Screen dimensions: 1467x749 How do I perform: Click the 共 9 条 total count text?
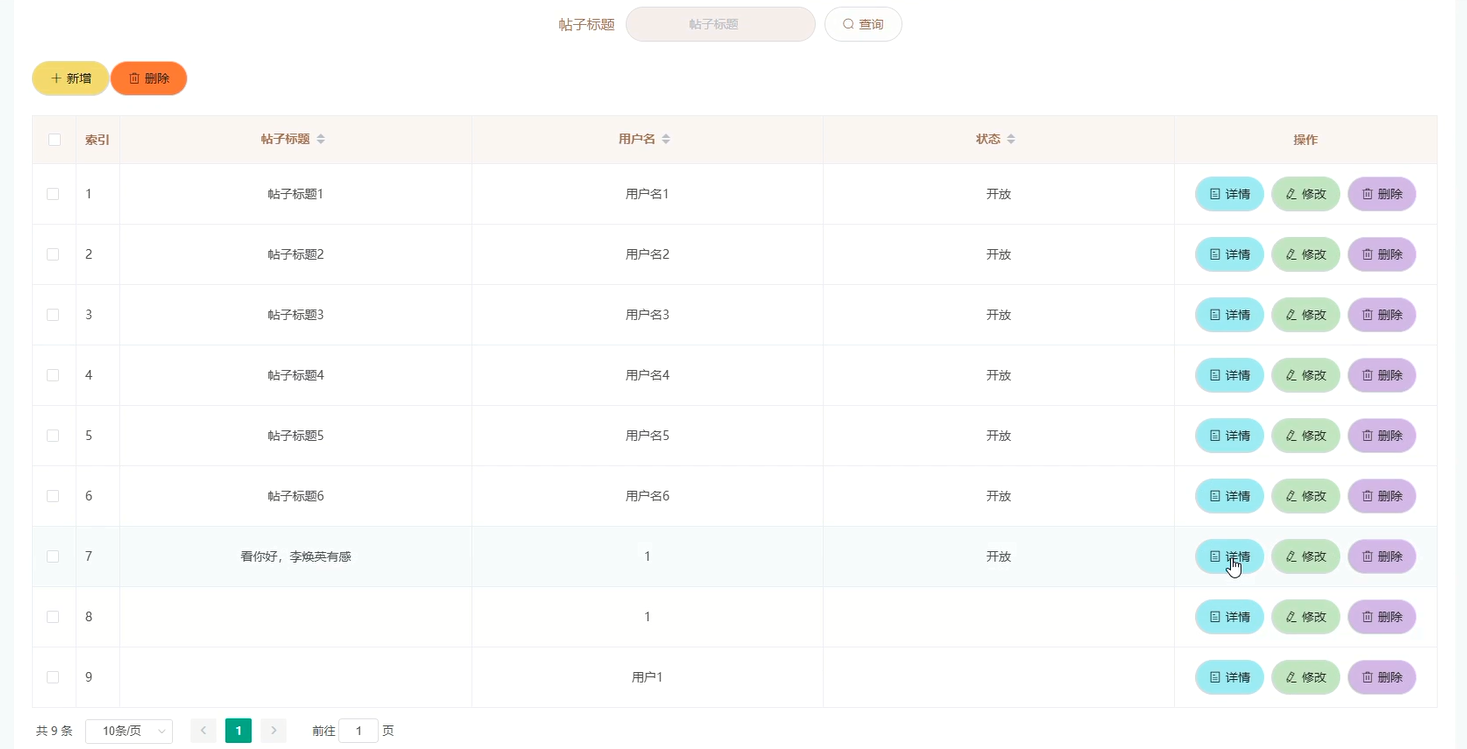(54, 731)
